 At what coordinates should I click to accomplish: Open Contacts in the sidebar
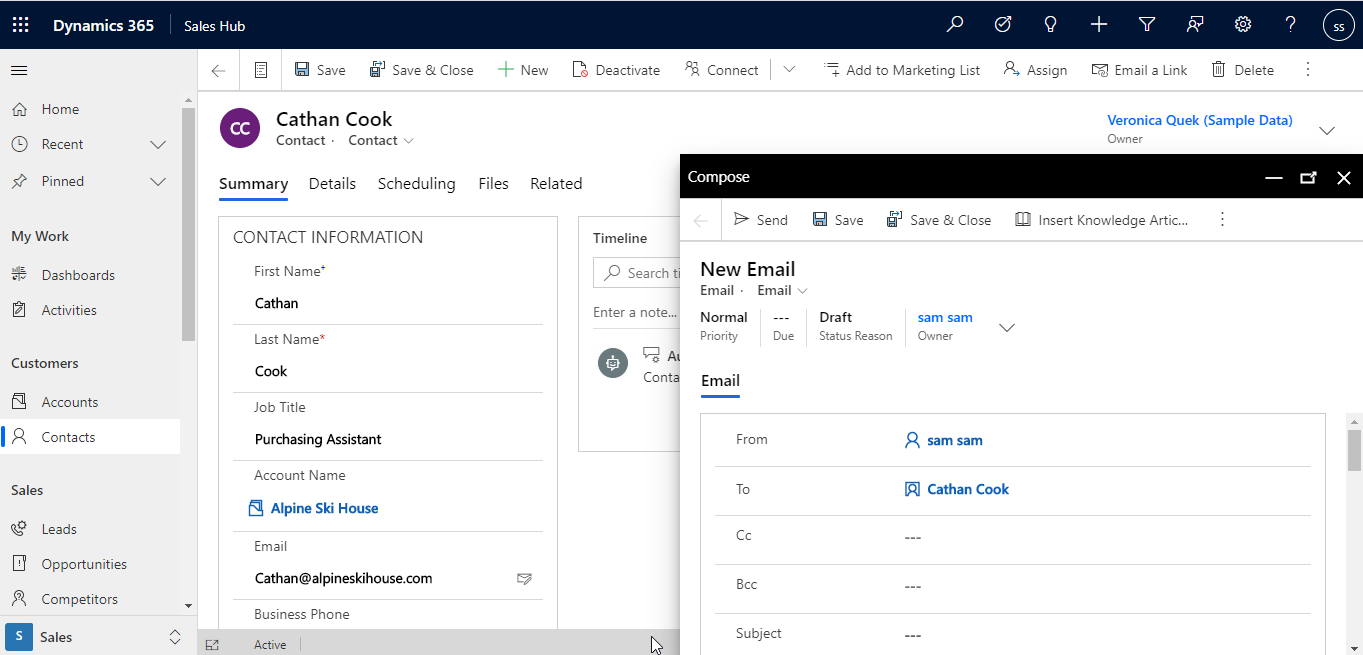pos(90,437)
